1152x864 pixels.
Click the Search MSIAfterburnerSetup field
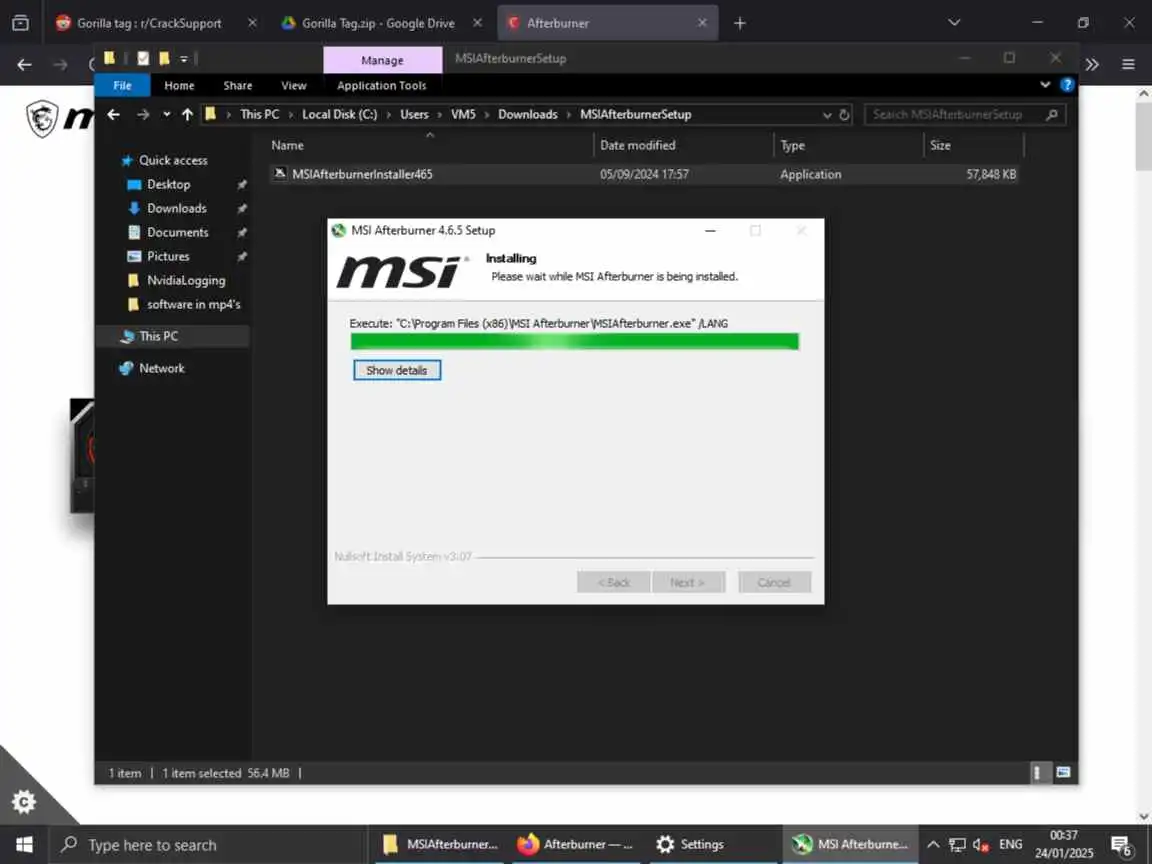point(965,115)
